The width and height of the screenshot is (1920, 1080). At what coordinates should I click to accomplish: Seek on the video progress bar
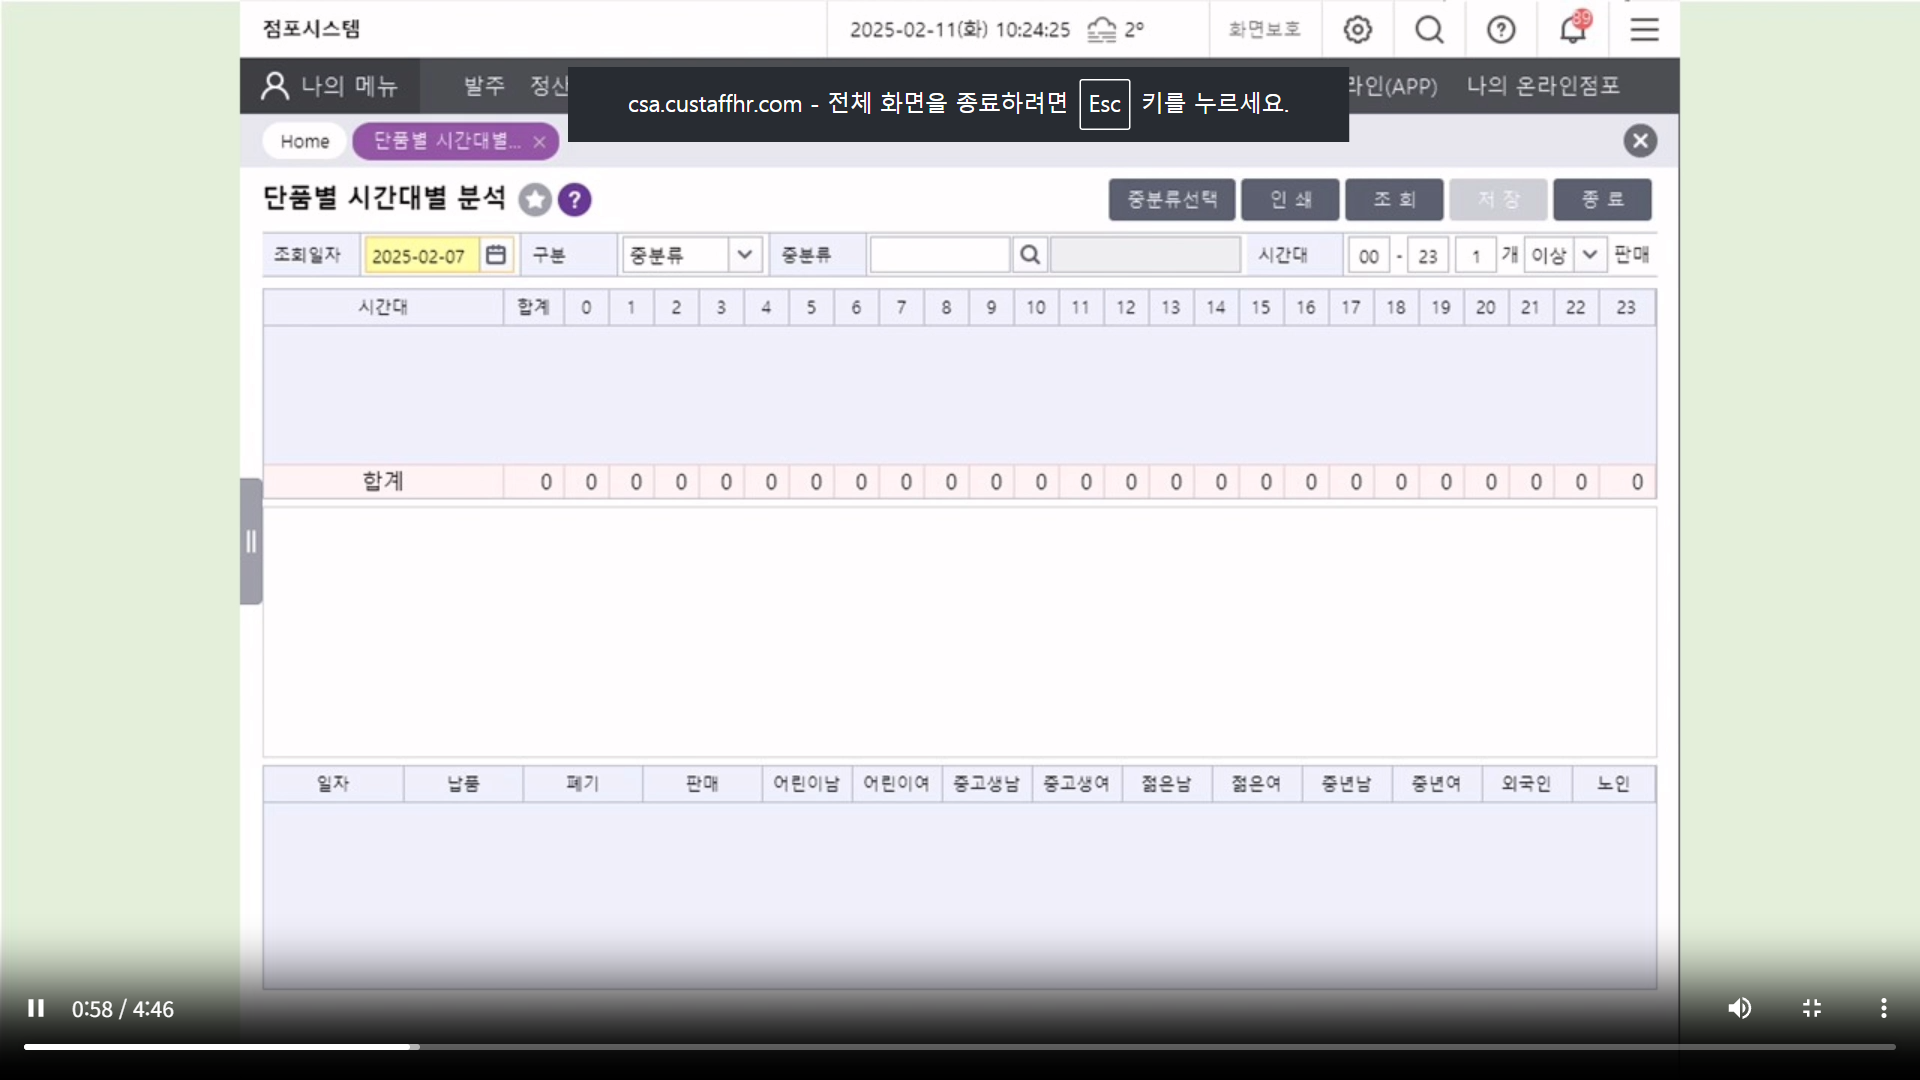[960, 1047]
